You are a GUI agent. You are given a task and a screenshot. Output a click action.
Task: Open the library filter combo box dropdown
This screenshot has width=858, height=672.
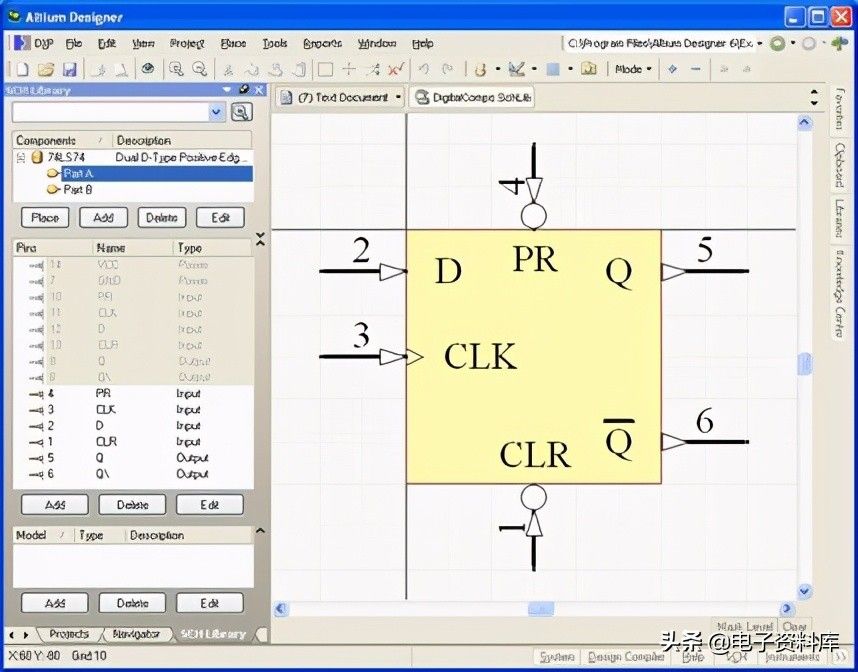pyautogui.click(x=217, y=112)
